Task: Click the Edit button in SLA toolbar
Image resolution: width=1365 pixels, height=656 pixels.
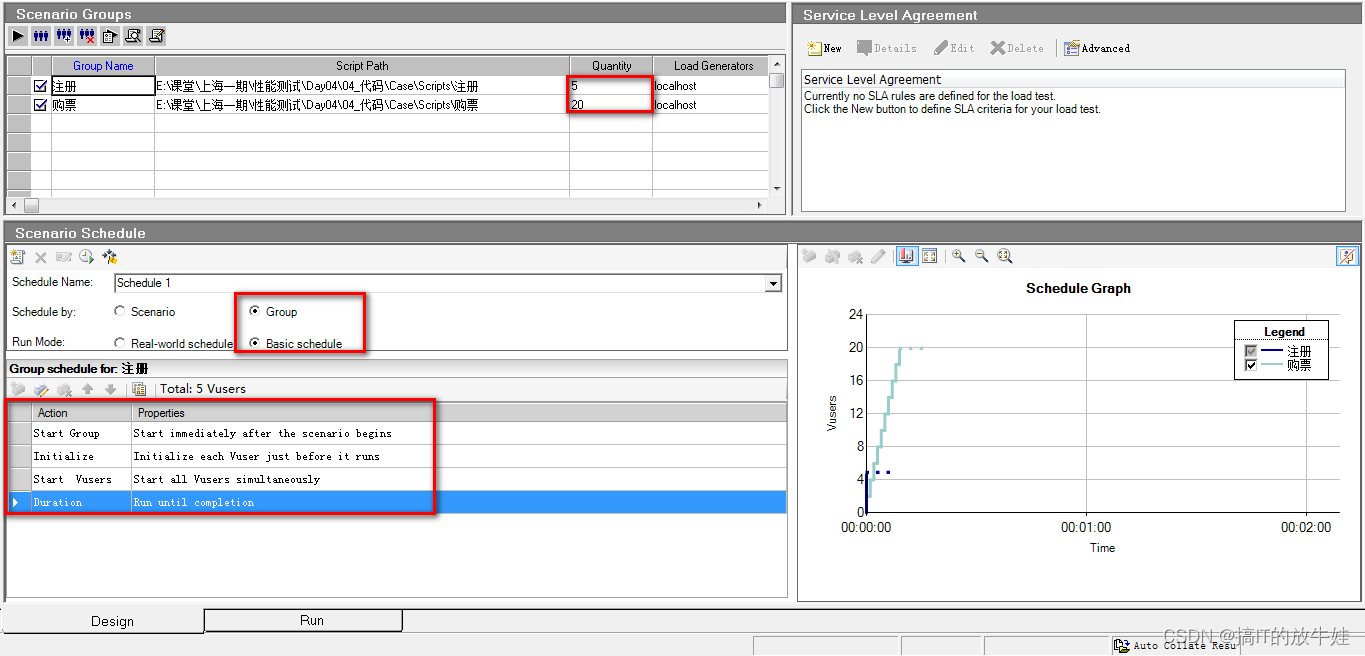Action: (x=954, y=48)
